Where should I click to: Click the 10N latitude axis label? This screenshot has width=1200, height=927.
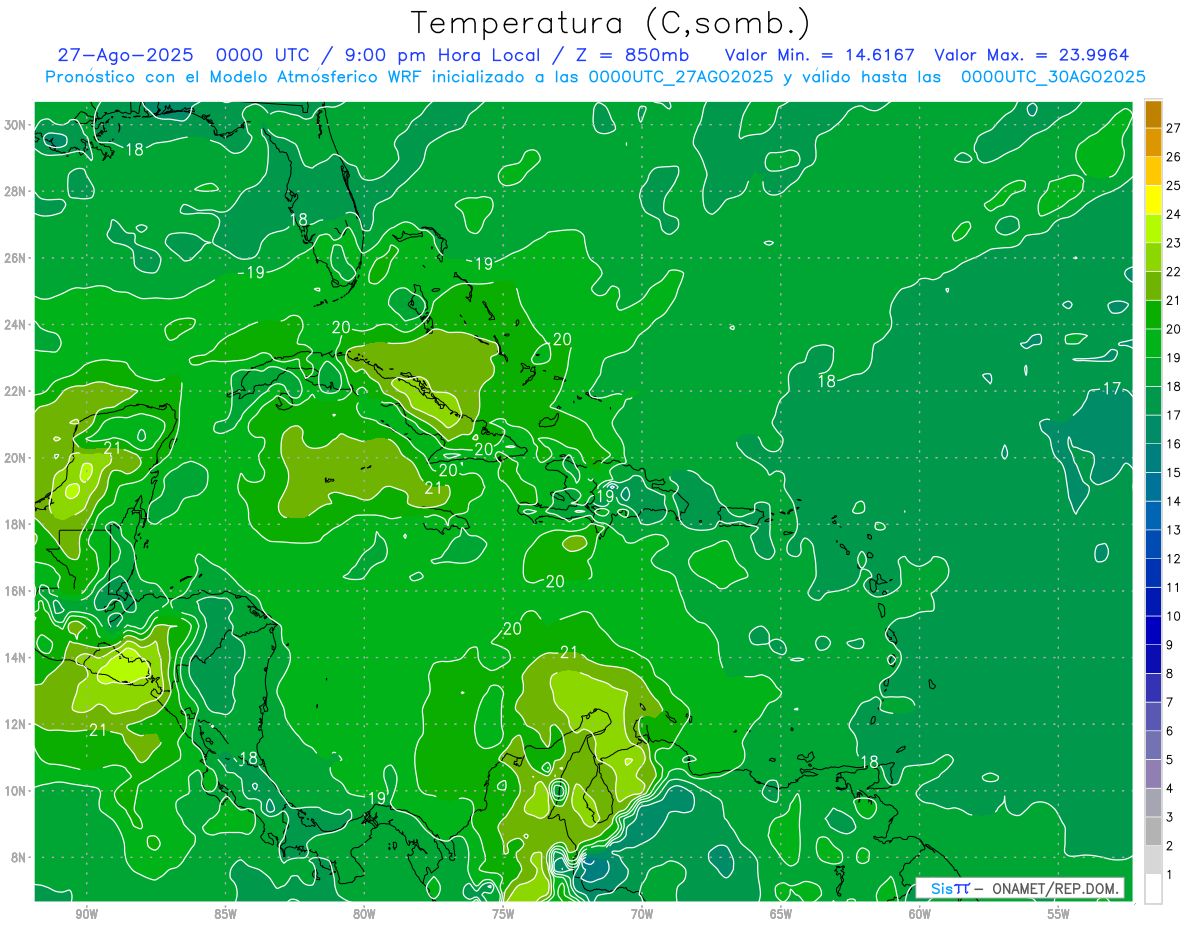click(16, 791)
